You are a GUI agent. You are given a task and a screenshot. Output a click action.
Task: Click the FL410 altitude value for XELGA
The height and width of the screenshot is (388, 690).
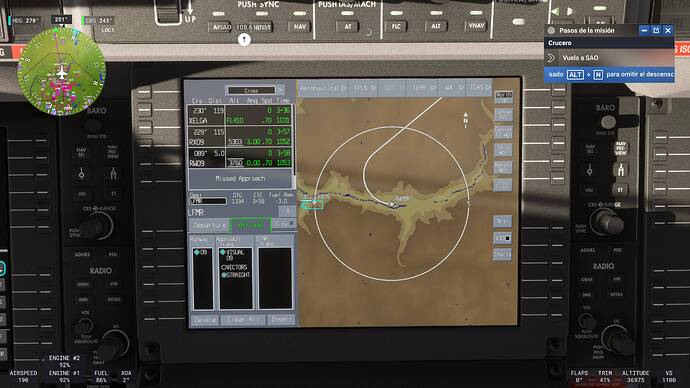coord(235,121)
